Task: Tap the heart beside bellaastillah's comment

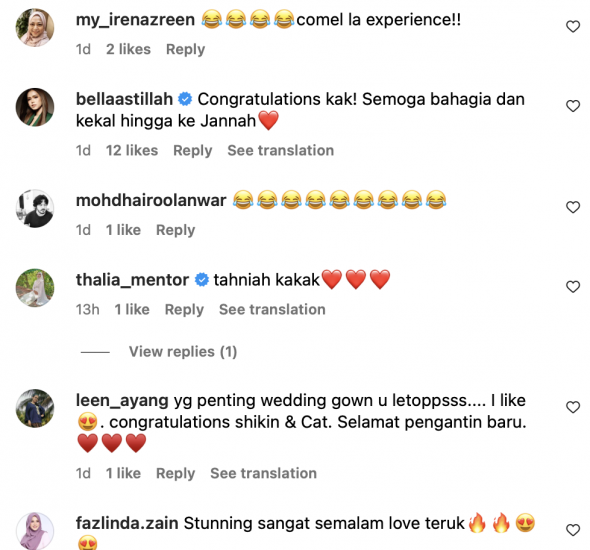Action: [x=573, y=106]
